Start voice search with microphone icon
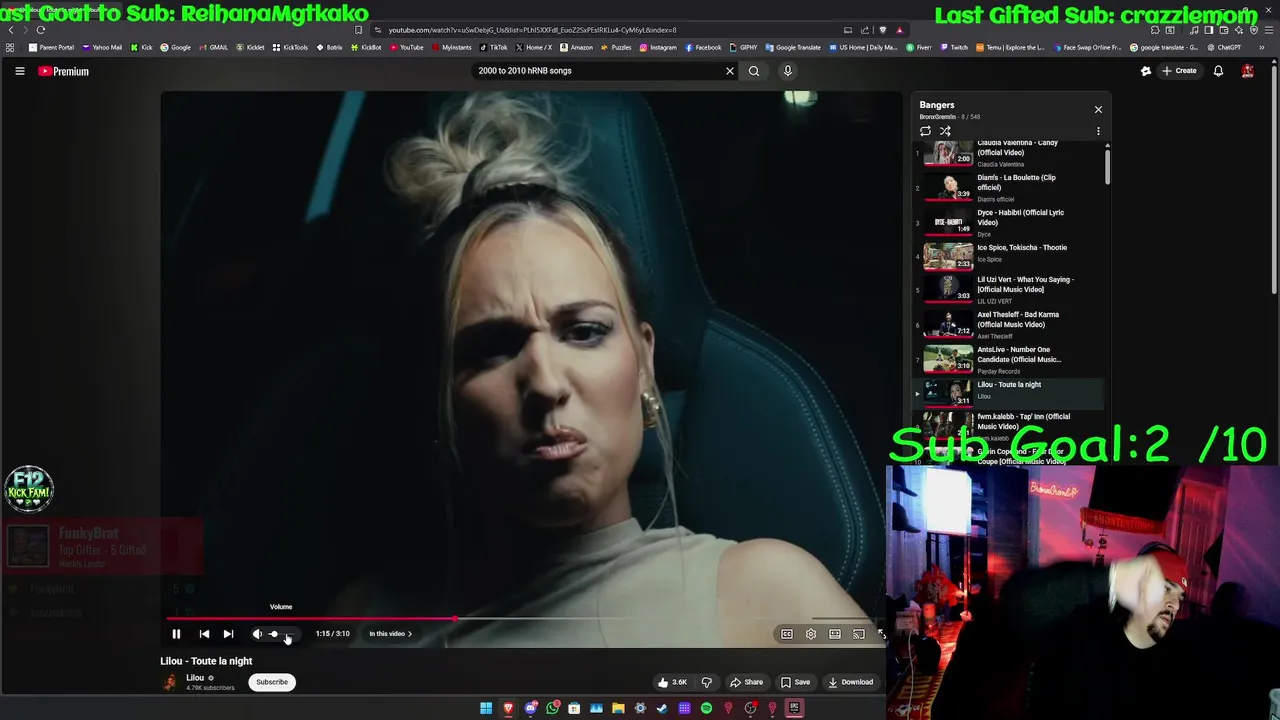 [788, 71]
